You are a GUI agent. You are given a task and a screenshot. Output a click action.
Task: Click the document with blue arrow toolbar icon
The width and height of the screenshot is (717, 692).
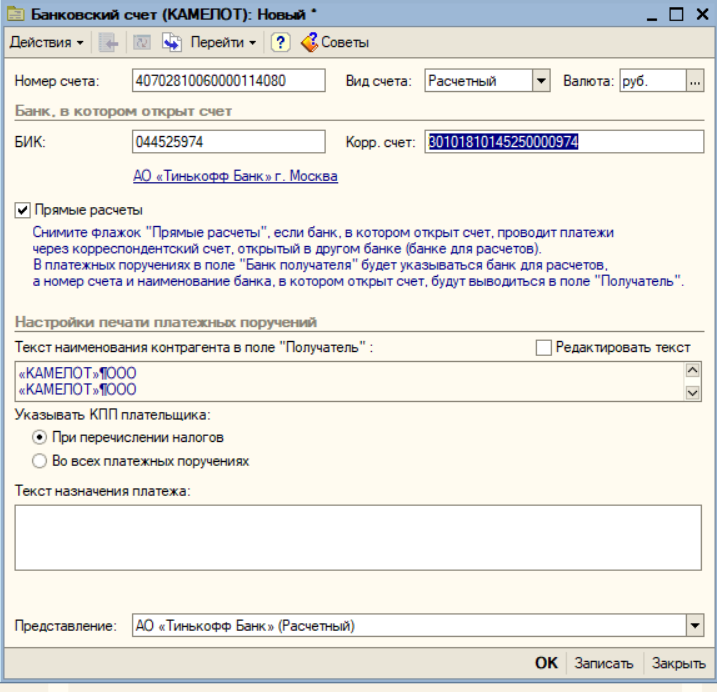(x=172, y=43)
